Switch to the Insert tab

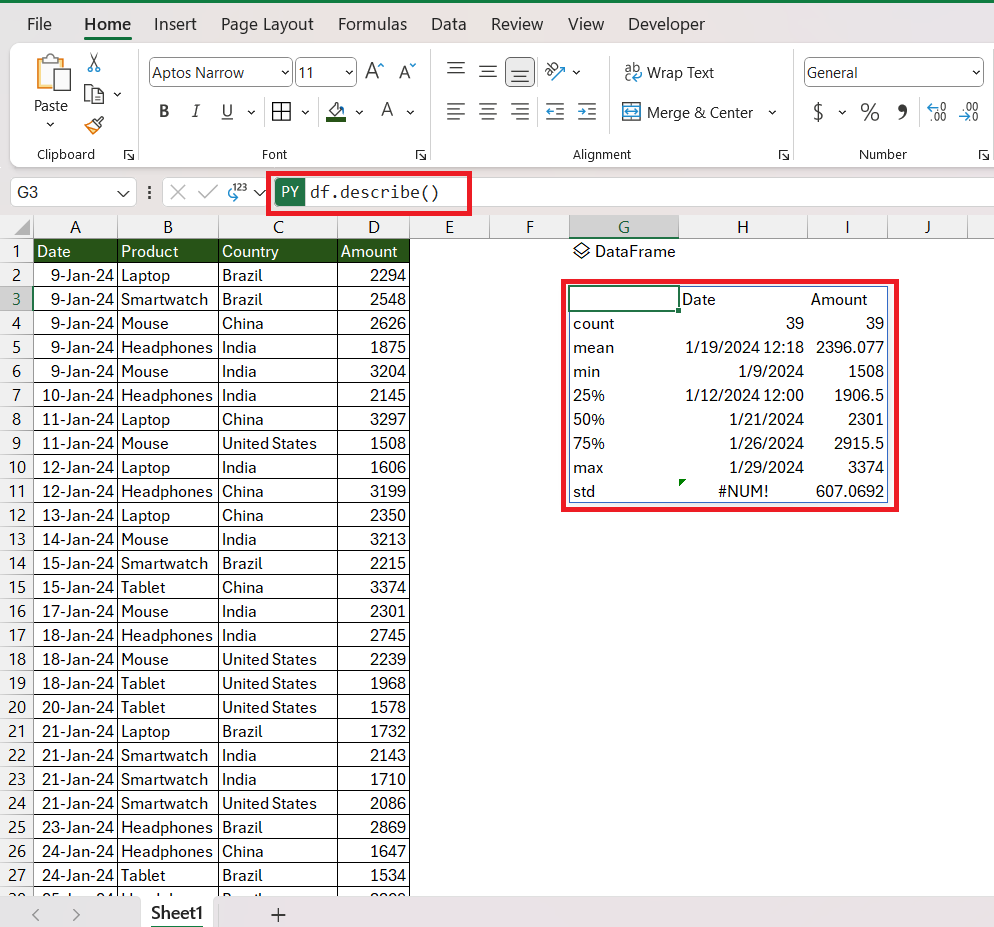[175, 24]
